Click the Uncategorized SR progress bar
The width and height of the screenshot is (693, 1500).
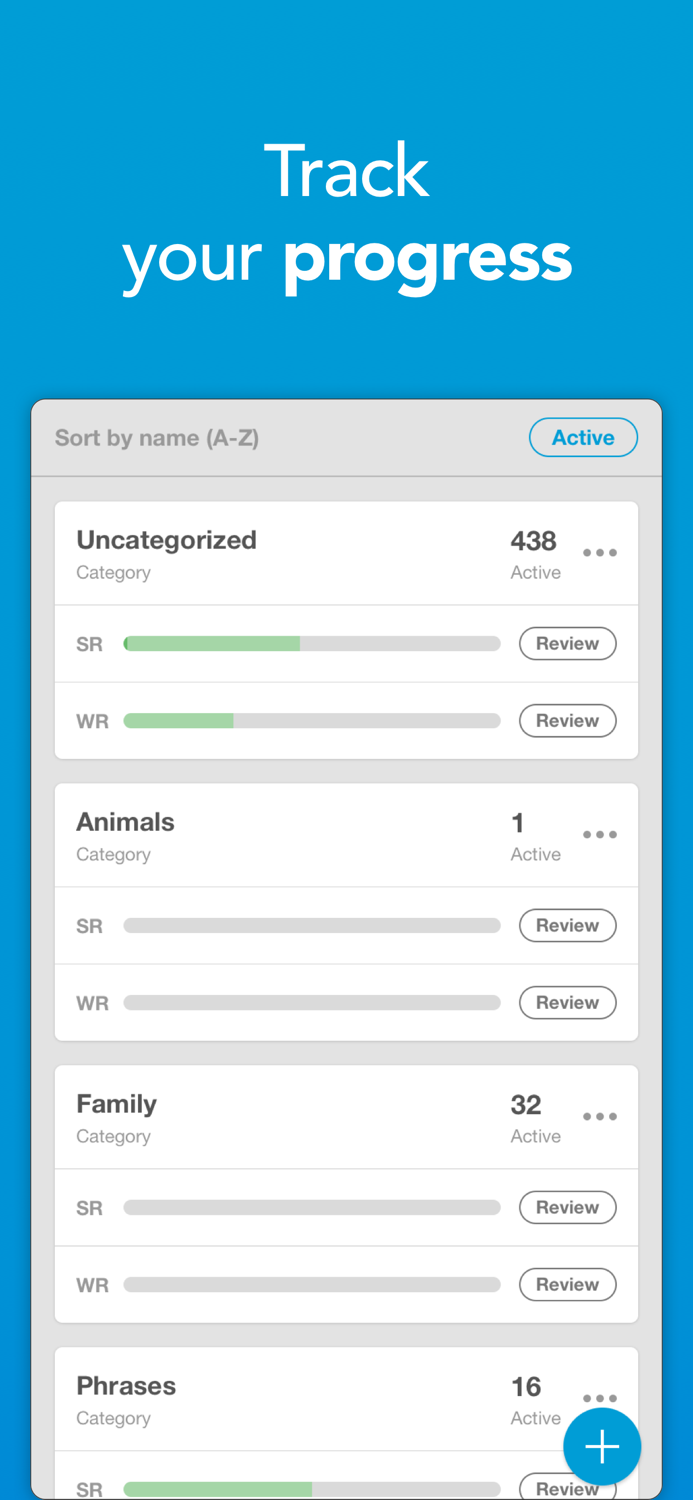pyautogui.click(x=311, y=643)
